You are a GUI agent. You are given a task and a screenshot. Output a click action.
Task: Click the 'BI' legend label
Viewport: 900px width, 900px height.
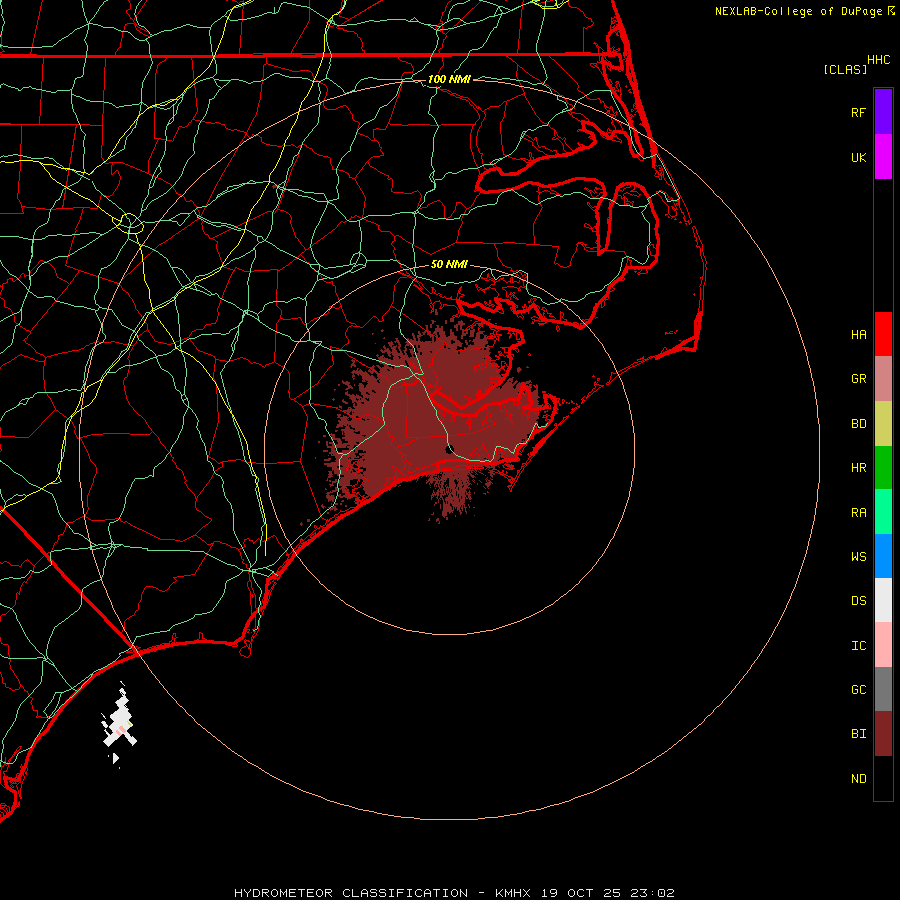pyautogui.click(x=859, y=734)
